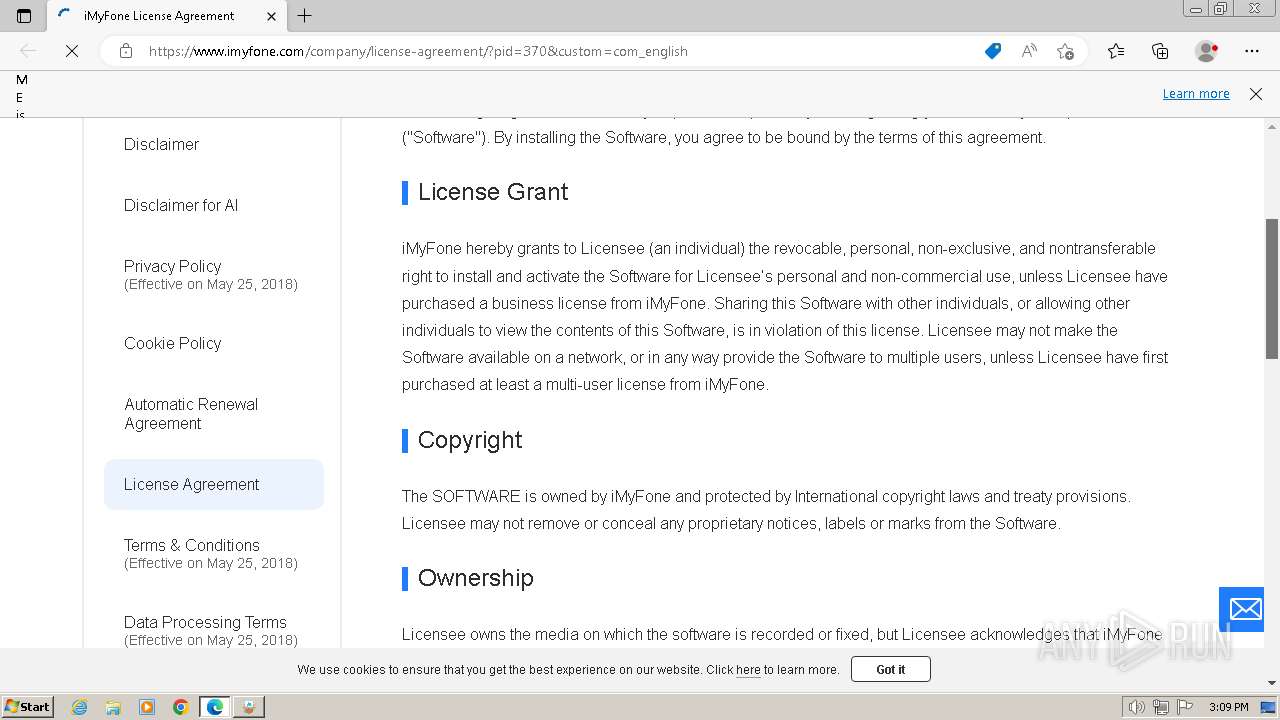Open the installer taskbar icon
The image size is (1280, 720).
249,707
